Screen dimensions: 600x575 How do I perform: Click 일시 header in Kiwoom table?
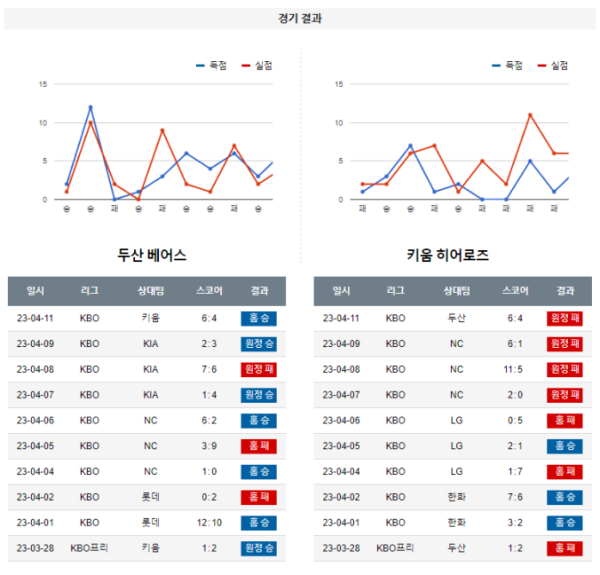tap(341, 291)
